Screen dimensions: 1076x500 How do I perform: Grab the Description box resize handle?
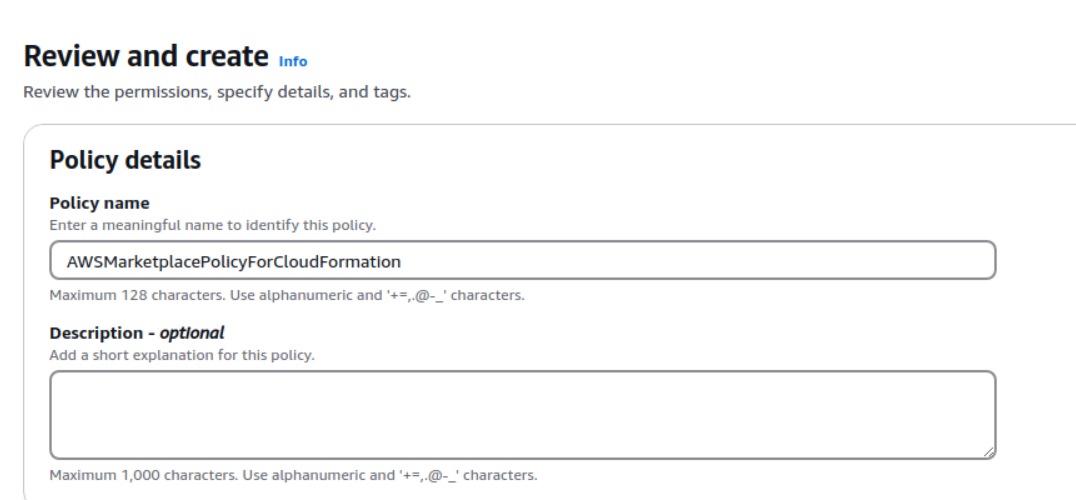click(988, 452)
